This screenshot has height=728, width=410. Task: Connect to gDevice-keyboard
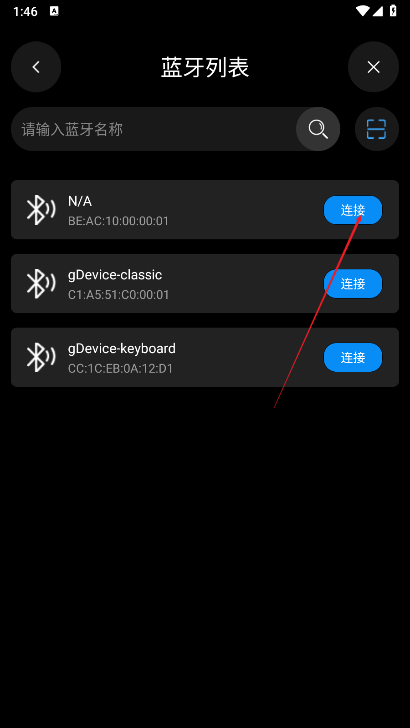pyautogui.click(x=353, y=358)
